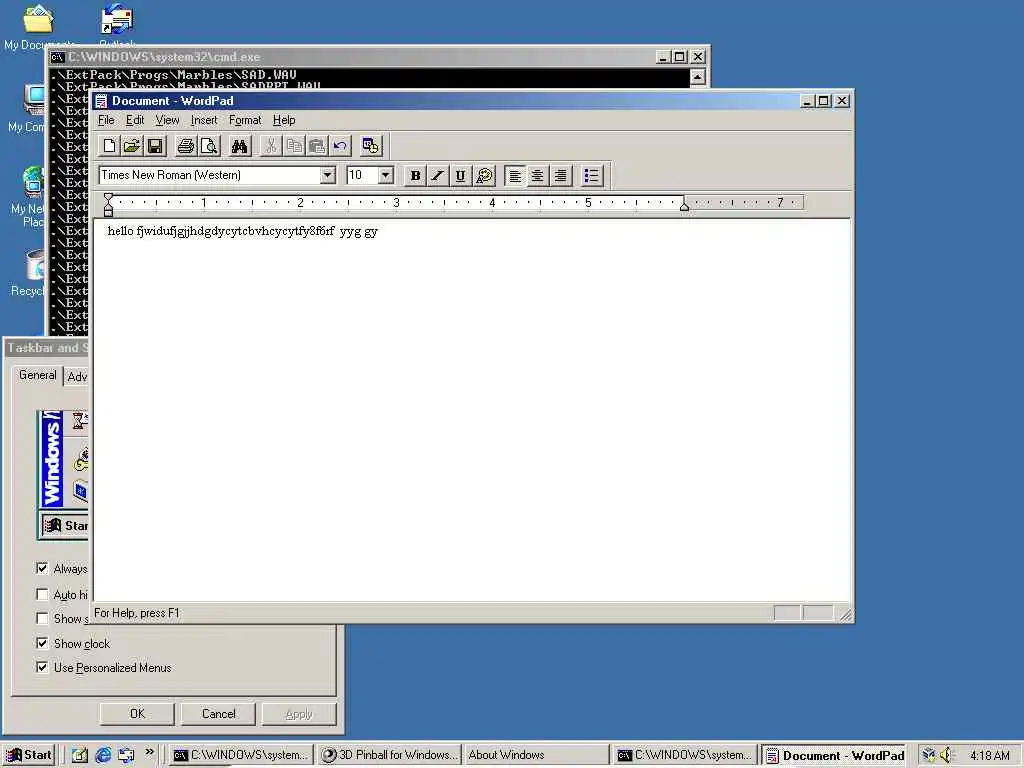The width and height of the screenshot is (1024, 768).
Task: Open Print Preview from the toolbar
Action: coord(209,146)
